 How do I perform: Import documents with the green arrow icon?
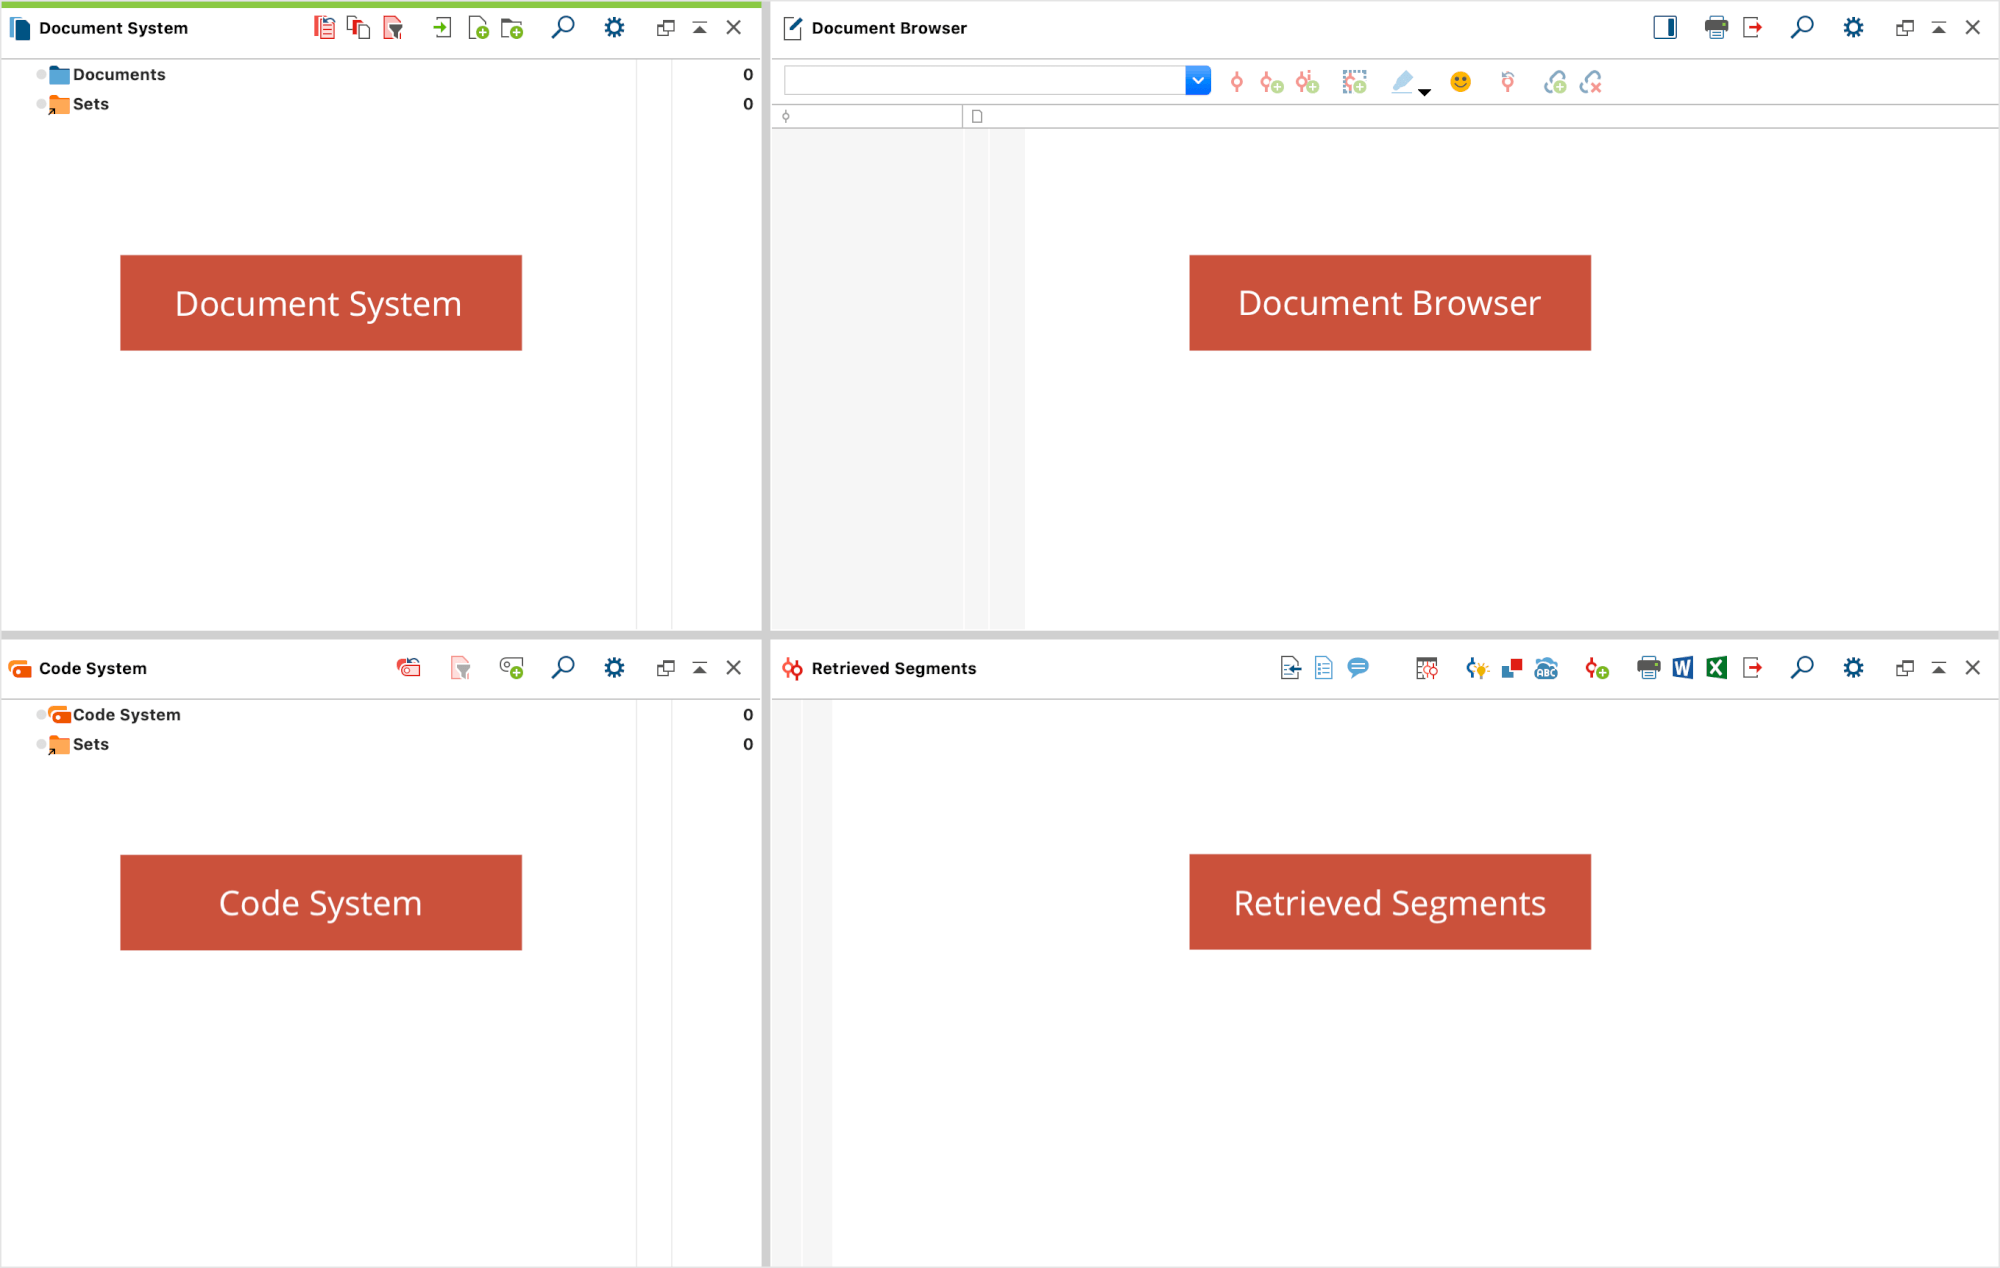[442, 28]
